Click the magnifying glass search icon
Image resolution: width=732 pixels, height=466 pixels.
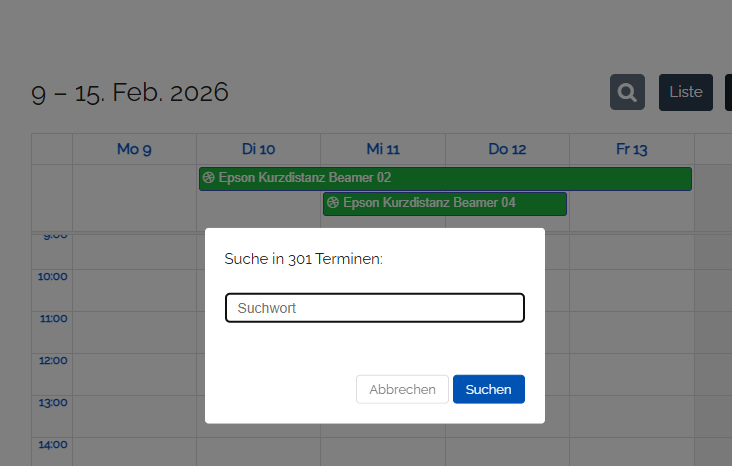(x=627, y=92)
